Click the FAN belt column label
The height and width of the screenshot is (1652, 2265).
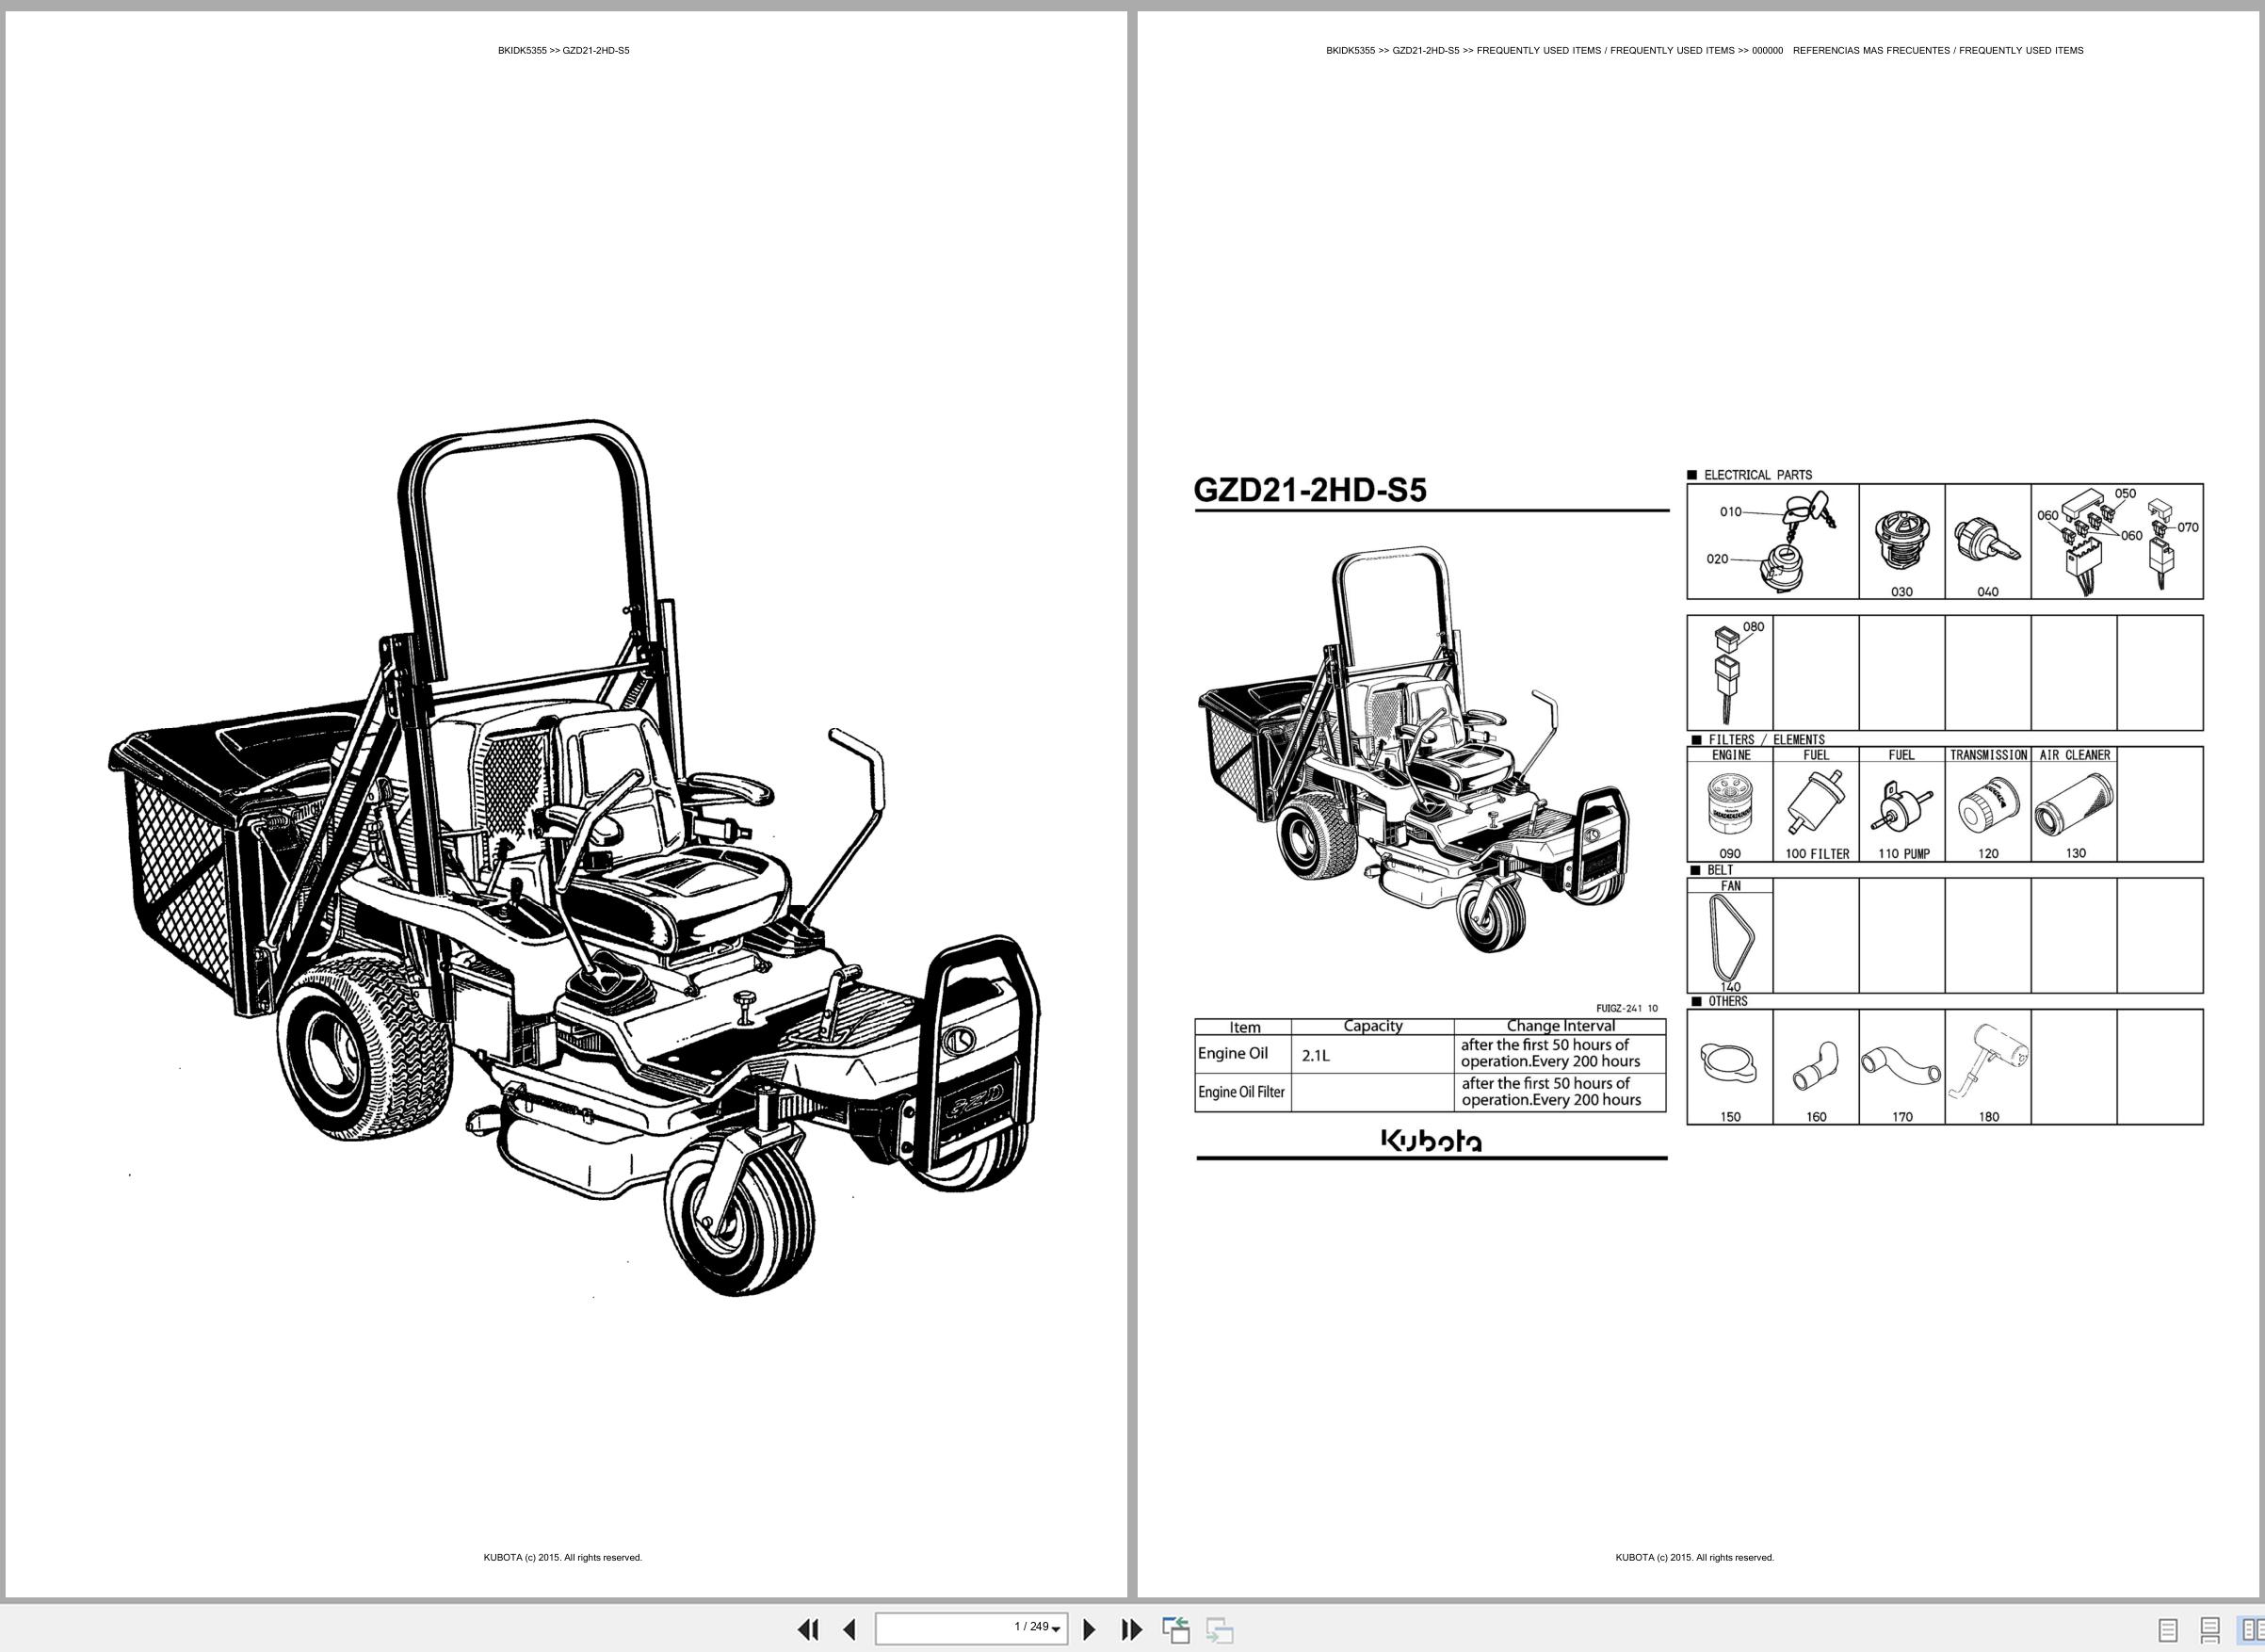pos(1730,886)
